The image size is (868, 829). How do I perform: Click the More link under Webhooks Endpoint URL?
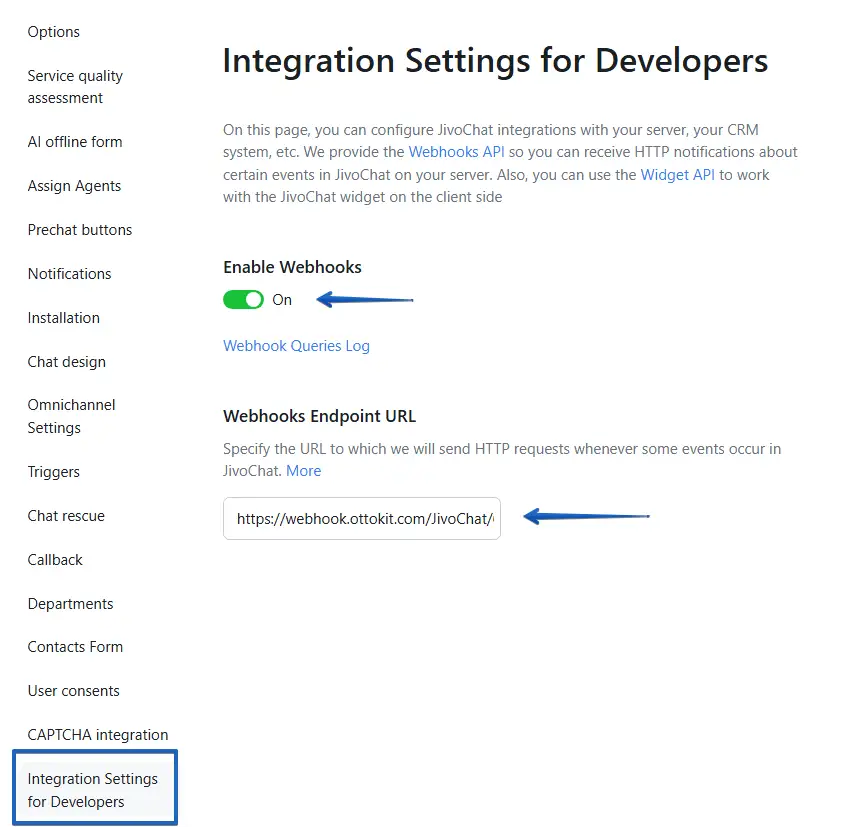303,471
